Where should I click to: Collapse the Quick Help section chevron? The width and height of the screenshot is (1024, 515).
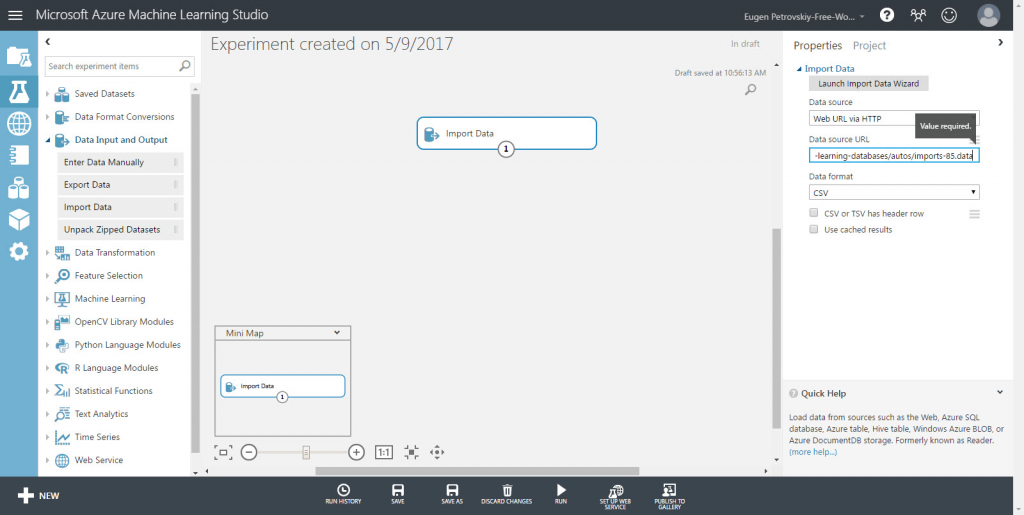point(1000,392)
